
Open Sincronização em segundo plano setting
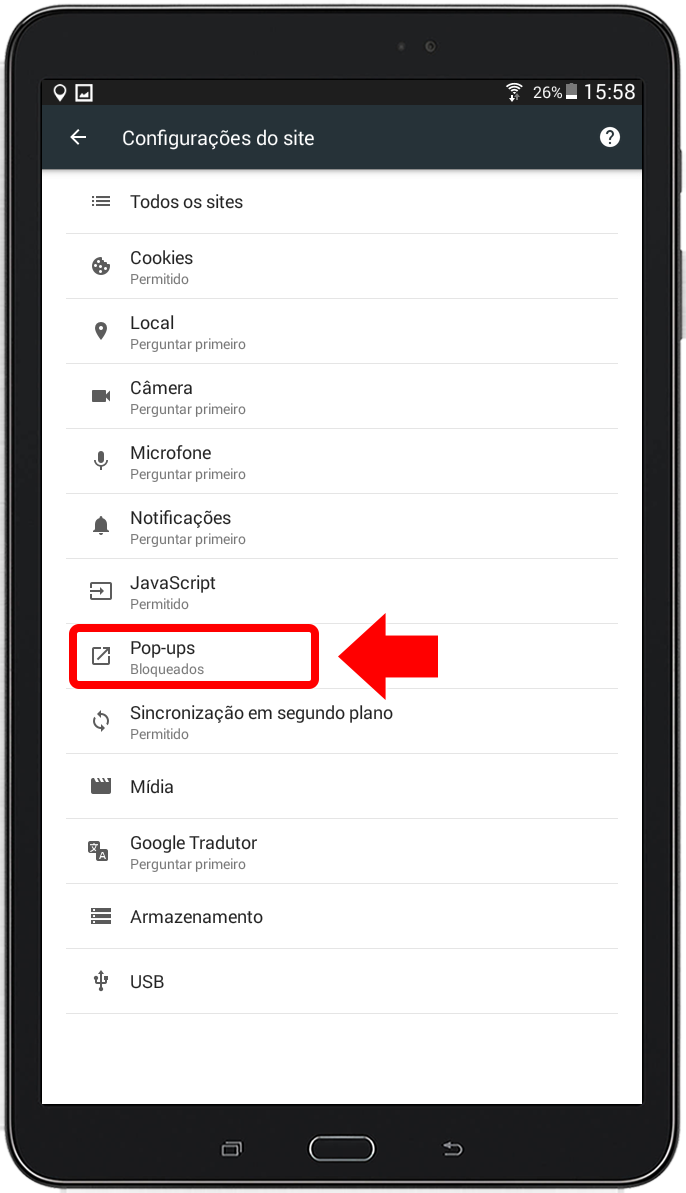[341, 722]
